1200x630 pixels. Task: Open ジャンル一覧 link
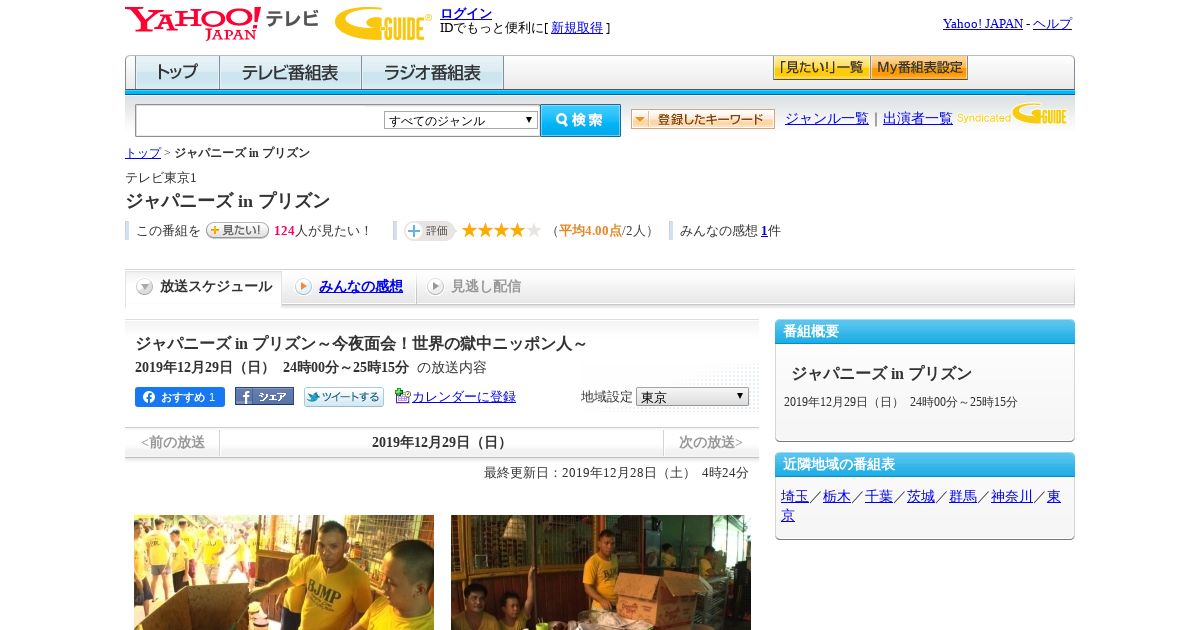[x=827, y=118]
